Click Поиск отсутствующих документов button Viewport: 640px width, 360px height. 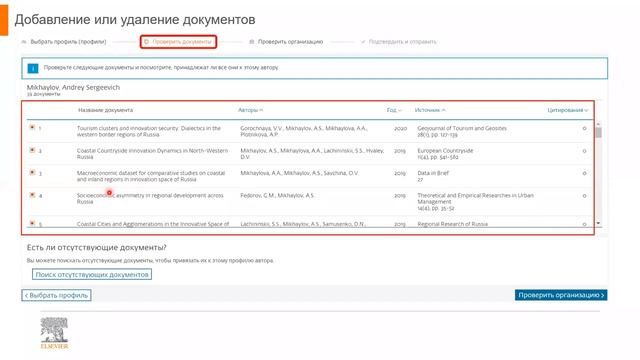(x=92, y=274)
